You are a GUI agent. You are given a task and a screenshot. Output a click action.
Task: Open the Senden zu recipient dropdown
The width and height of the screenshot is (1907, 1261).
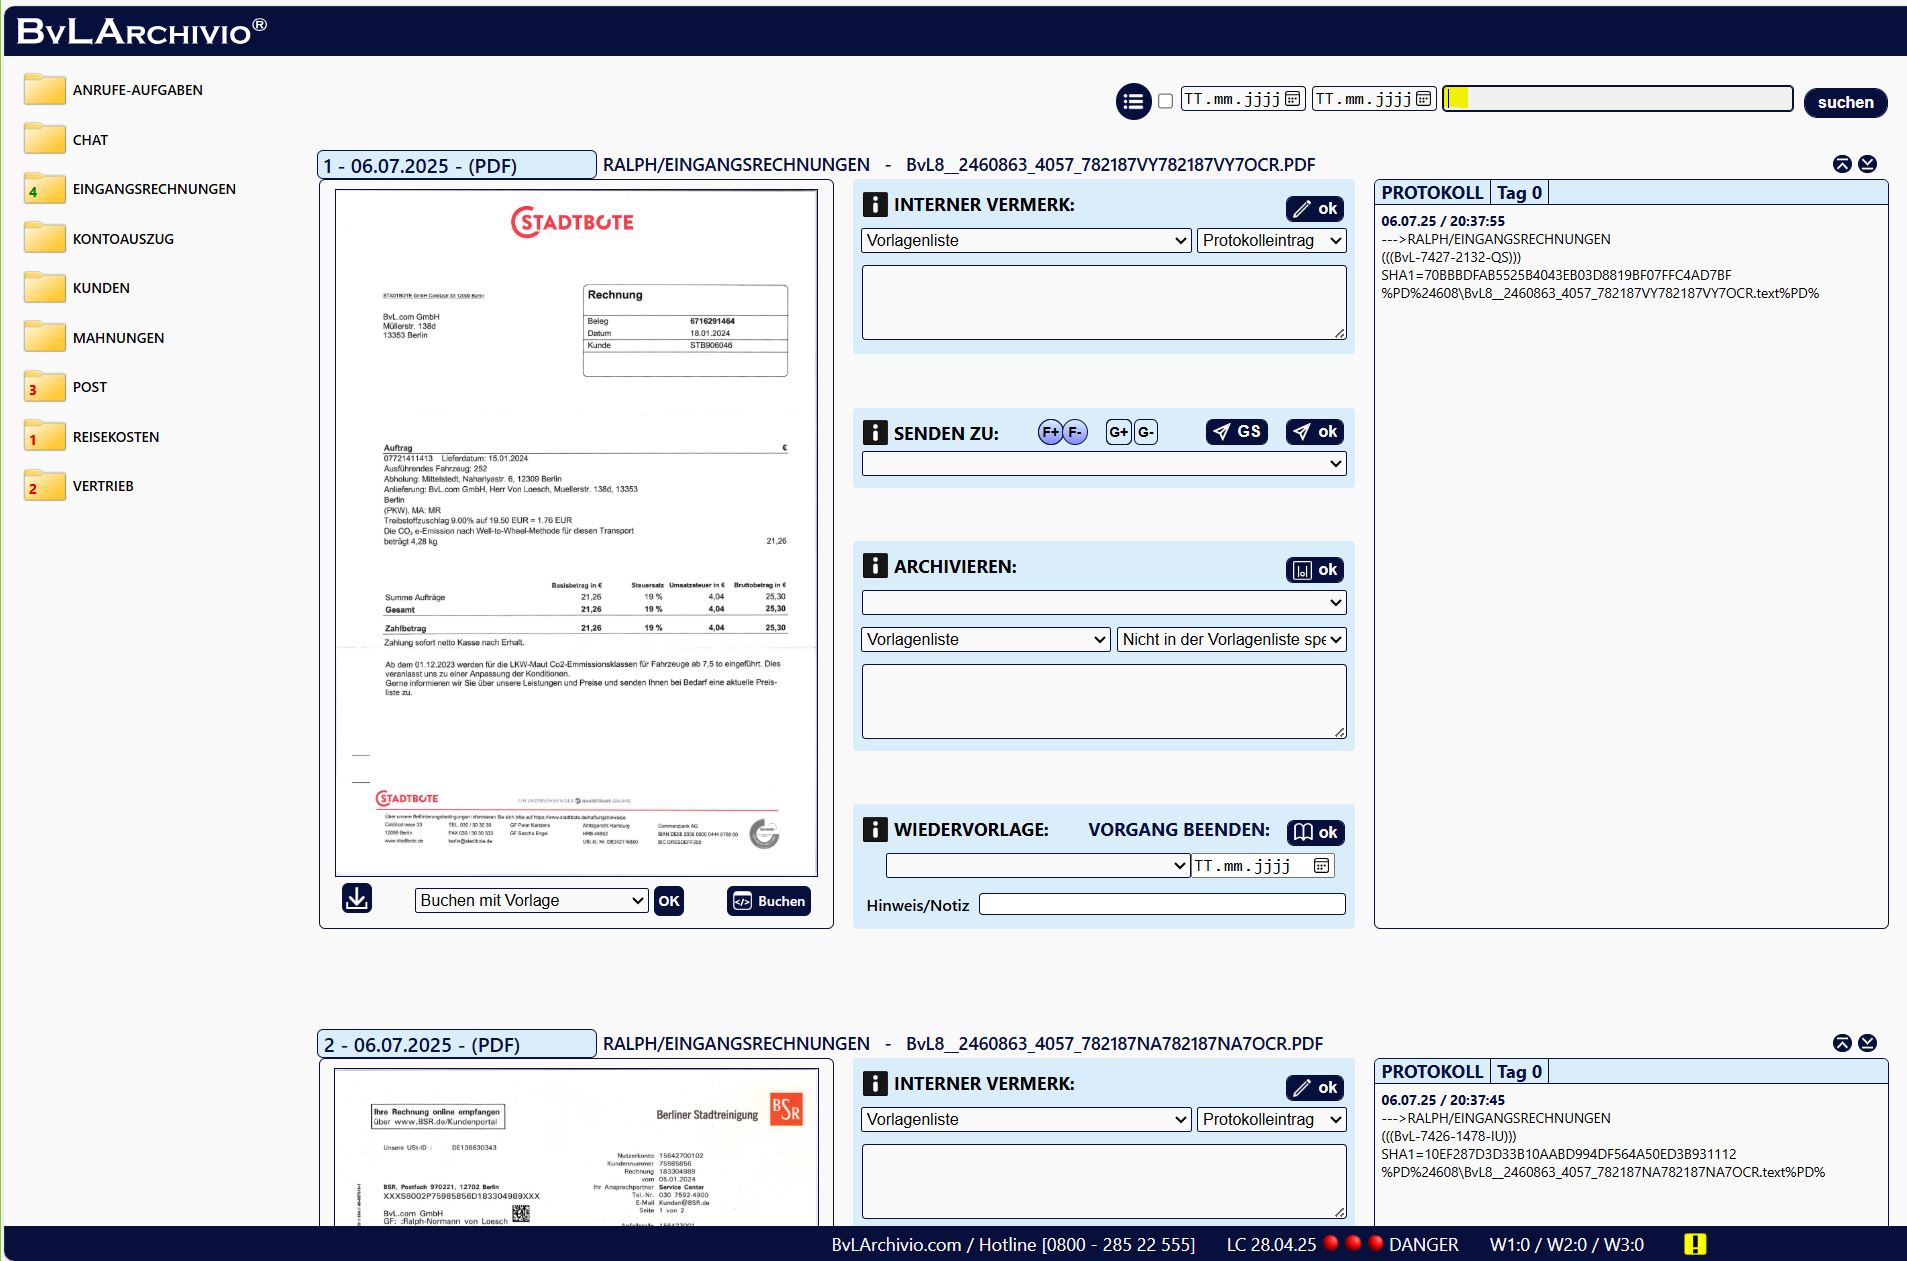pyautogui.click(x=1103, y=463)
